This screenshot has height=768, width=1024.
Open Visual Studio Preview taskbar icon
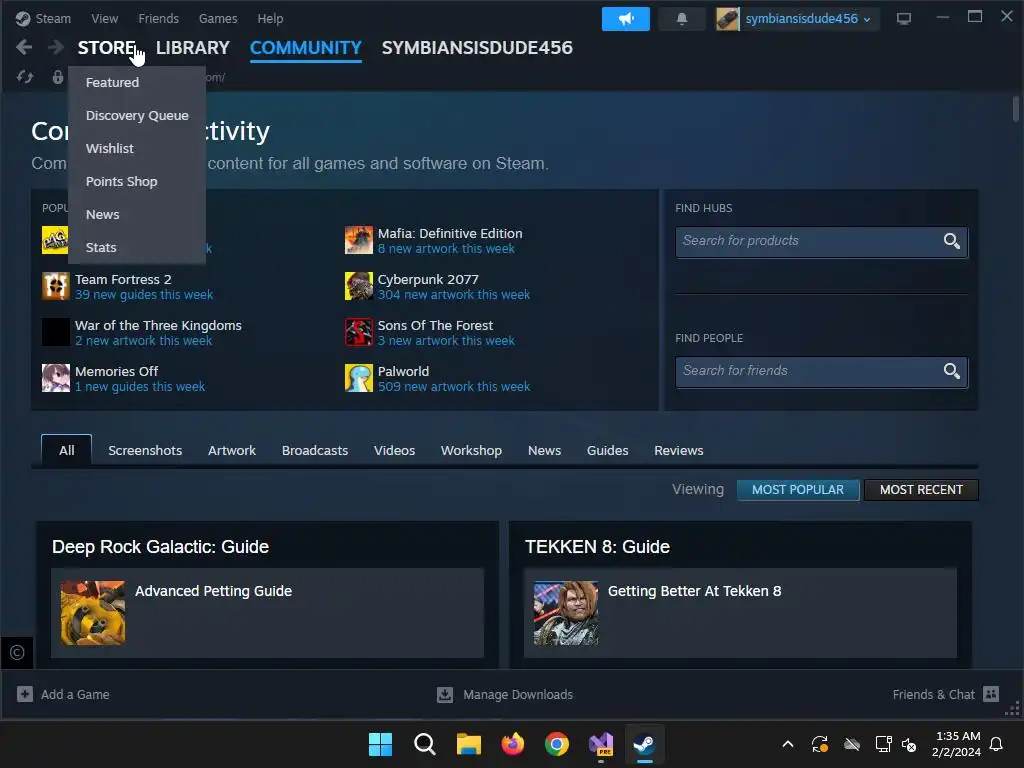[601, 744]
